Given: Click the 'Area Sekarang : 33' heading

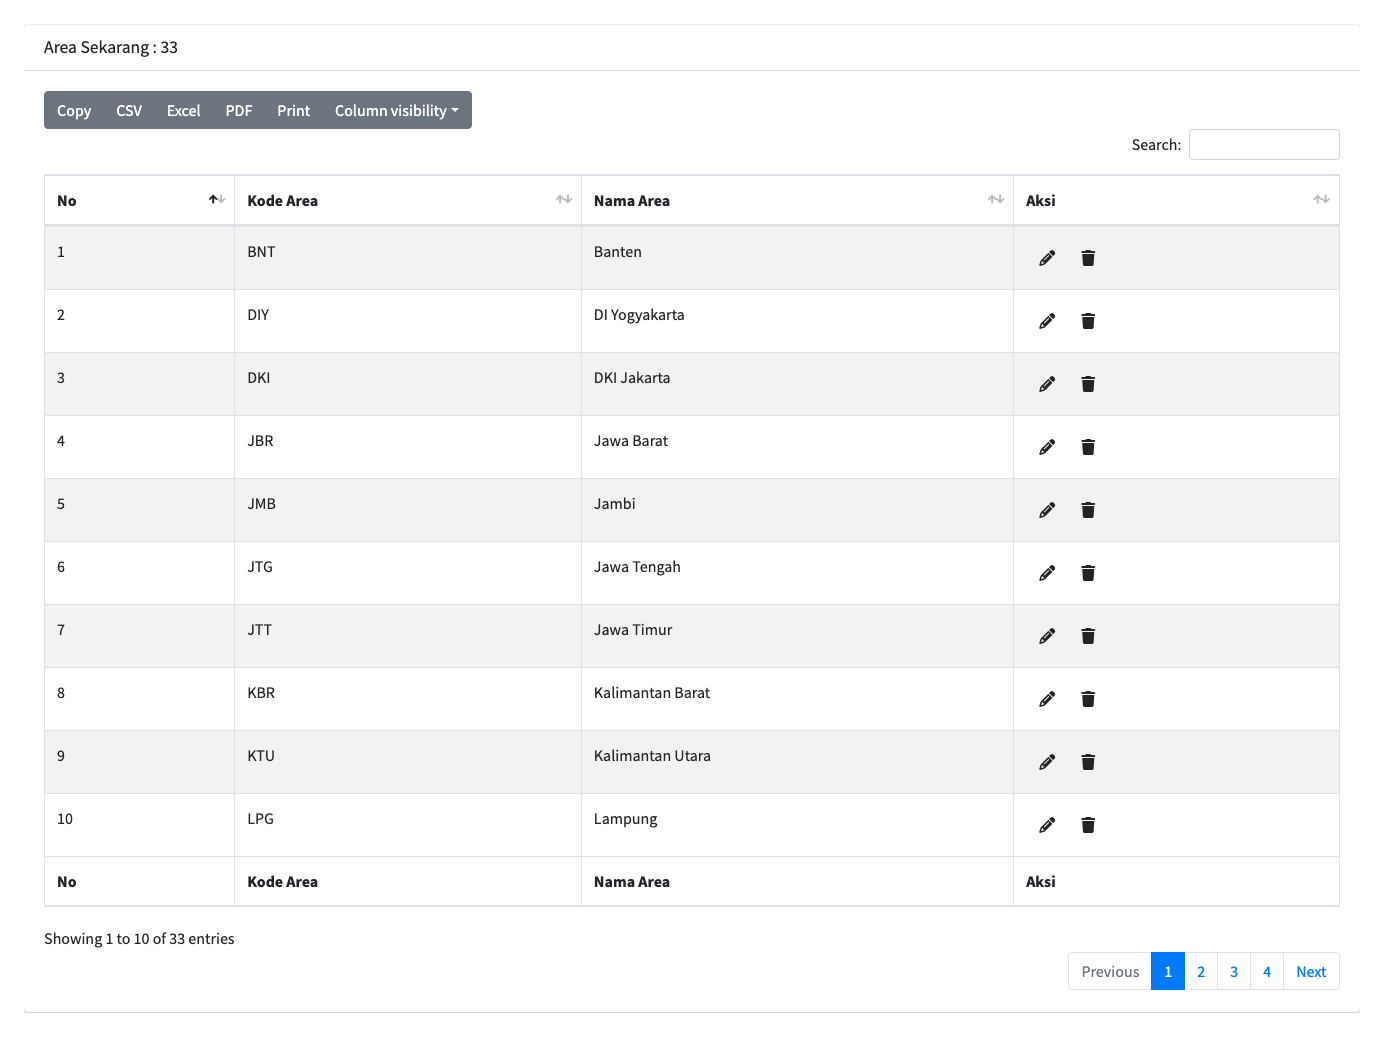Looking at the screenshot, I should point(111,47).
